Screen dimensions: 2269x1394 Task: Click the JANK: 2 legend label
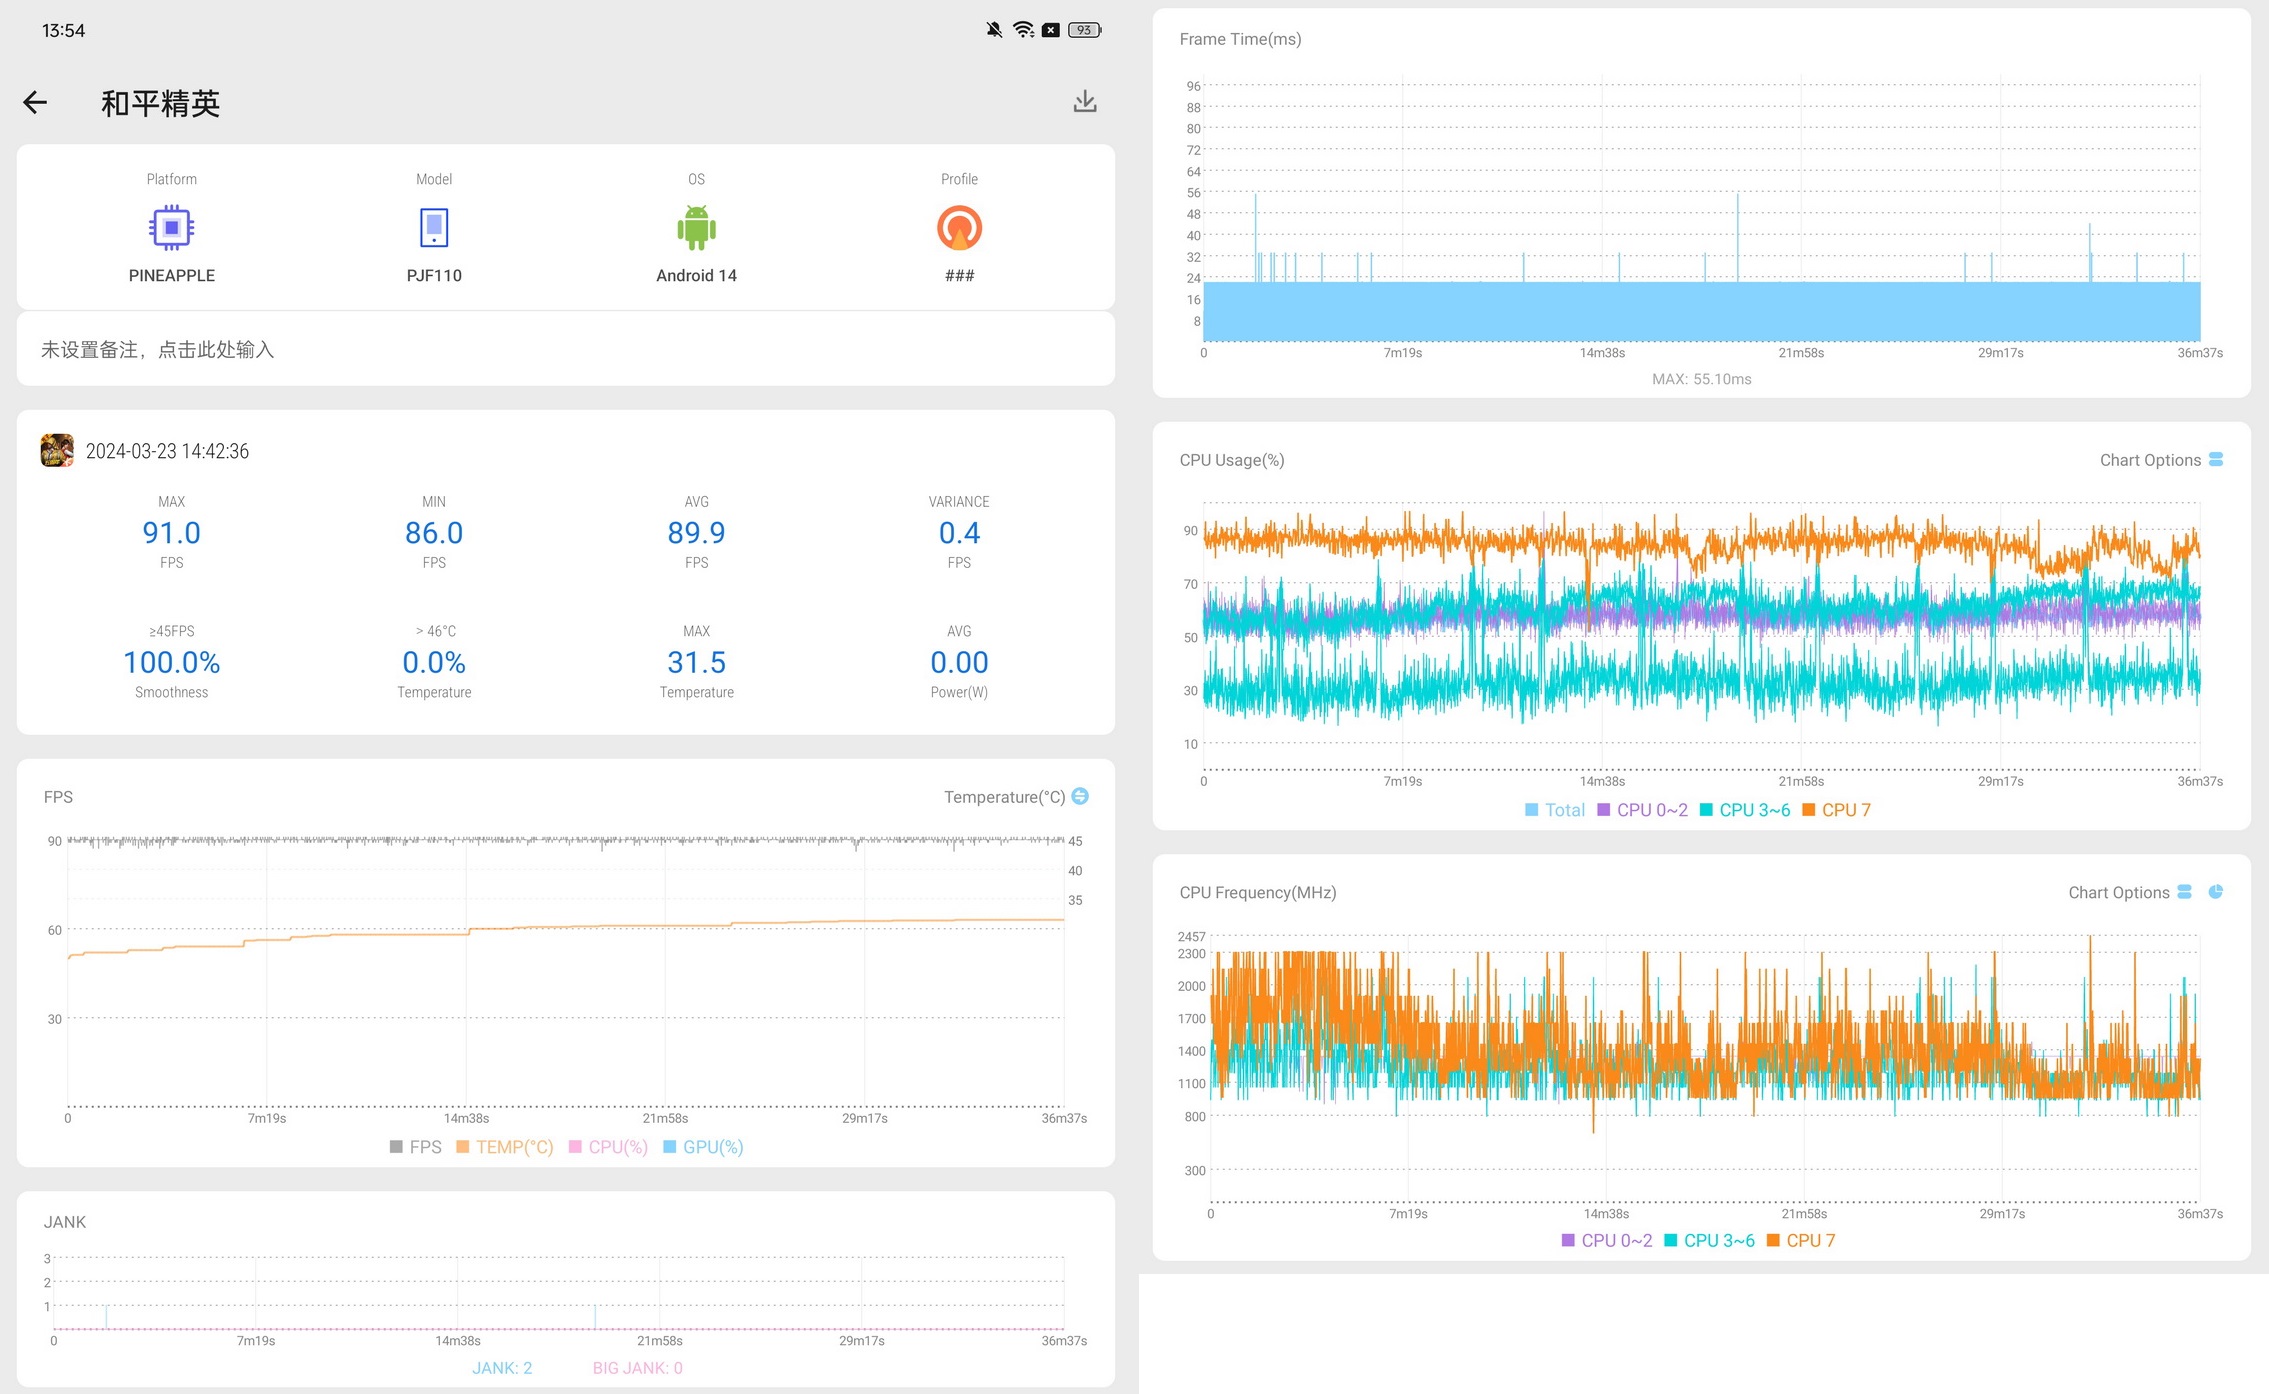point(502,1367)
